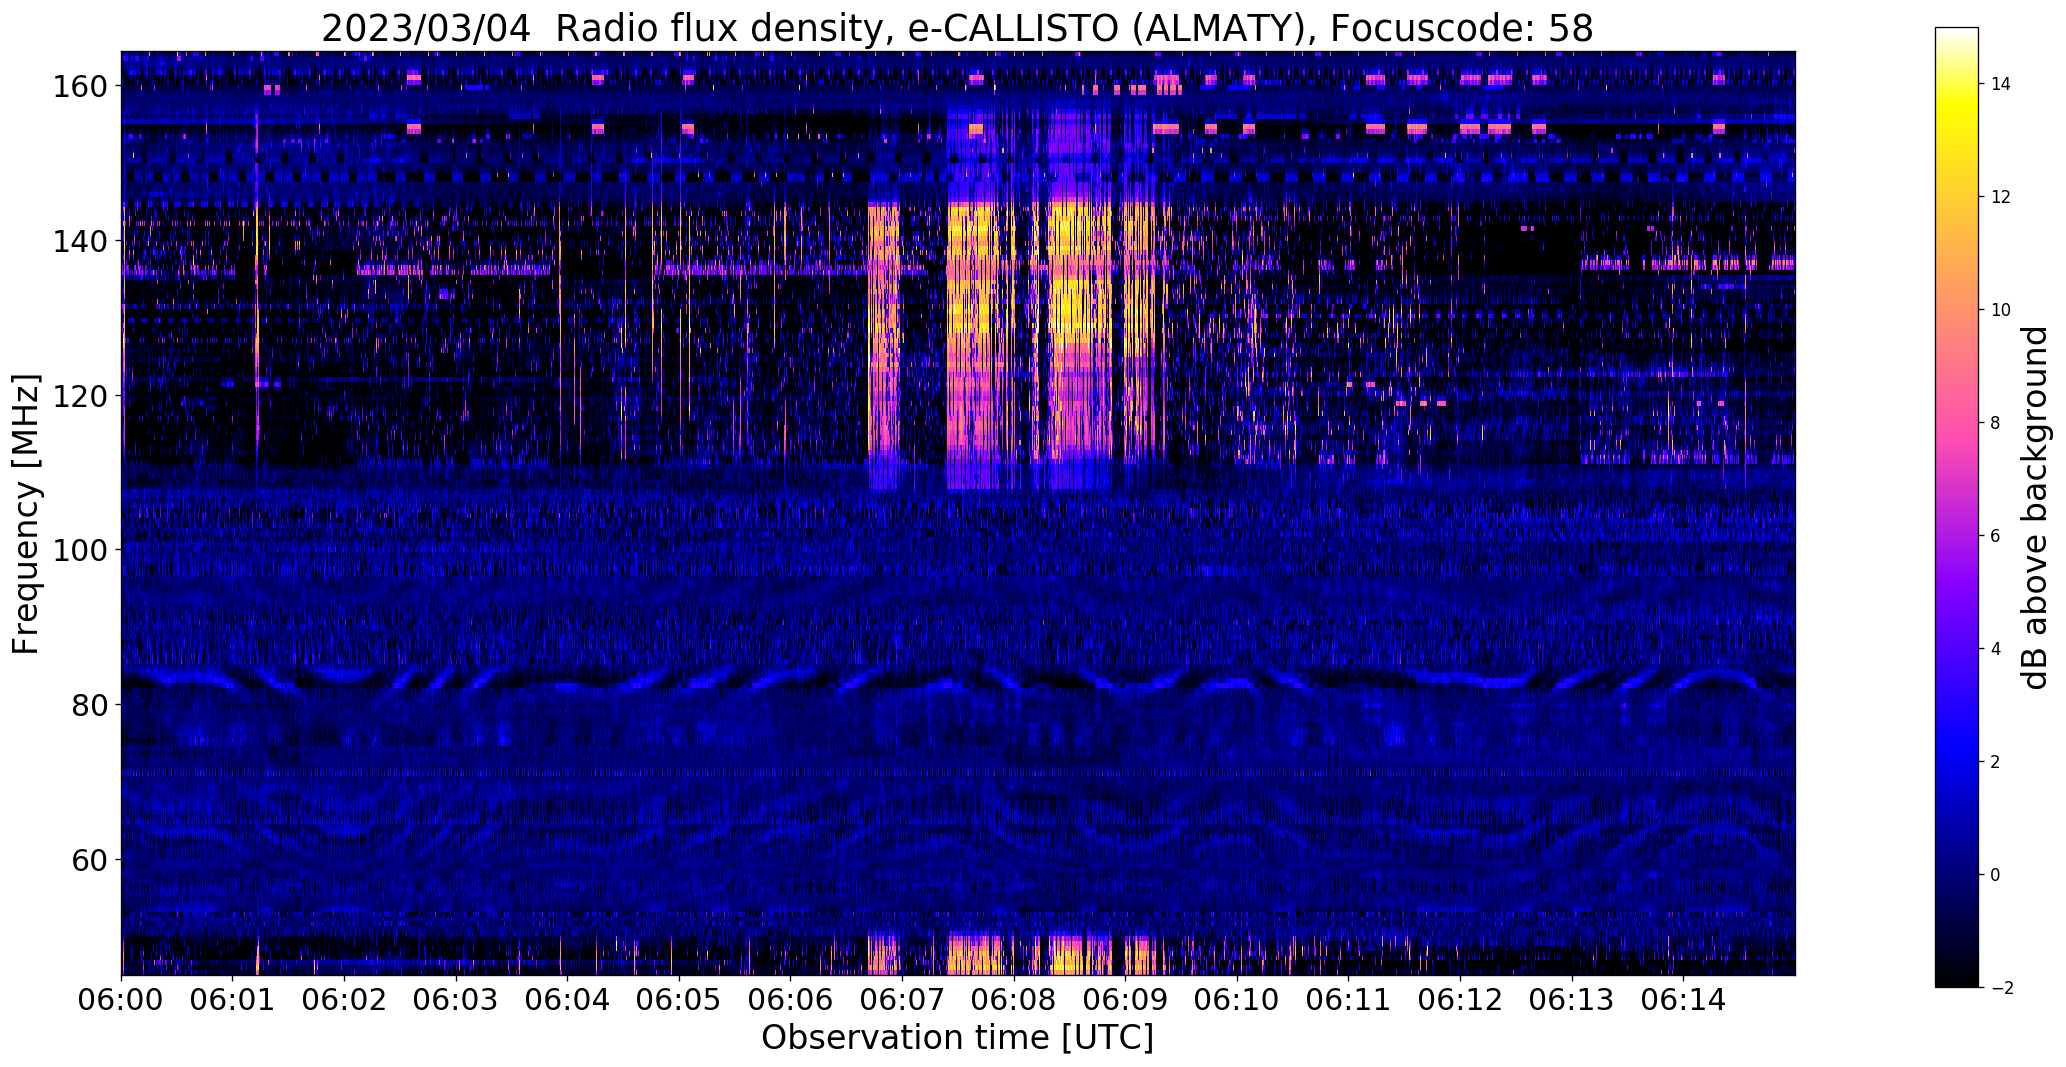Click the plot title mentioning e-CALLISTO (ALMATY)

point(957,28)
